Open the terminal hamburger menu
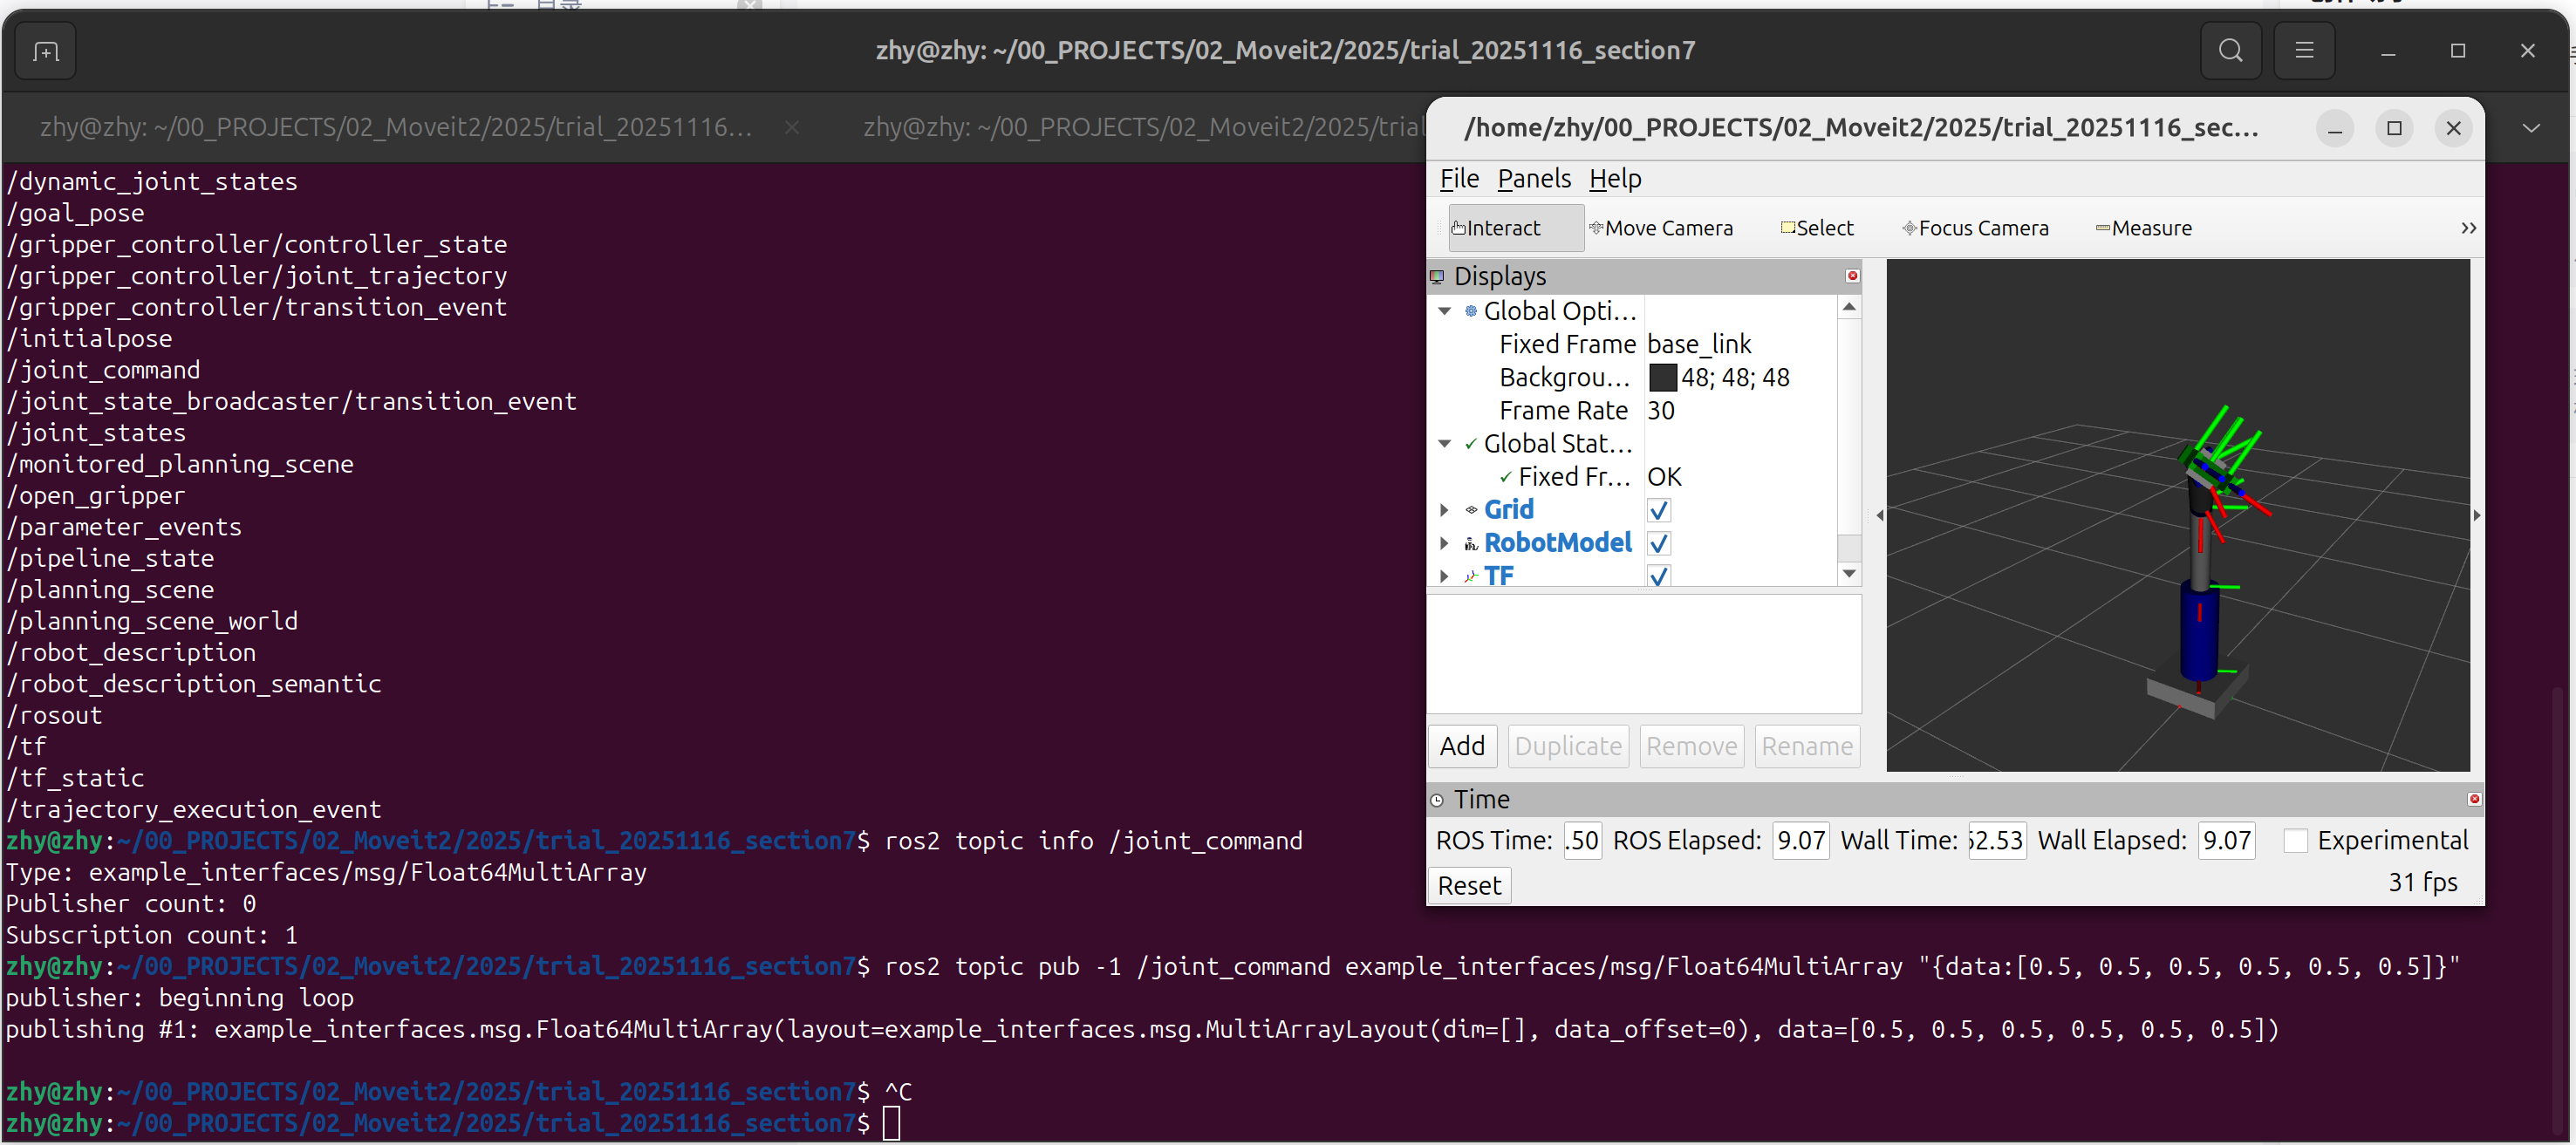Screen dimensions: 2576x1145 [x=2303, y=51]
